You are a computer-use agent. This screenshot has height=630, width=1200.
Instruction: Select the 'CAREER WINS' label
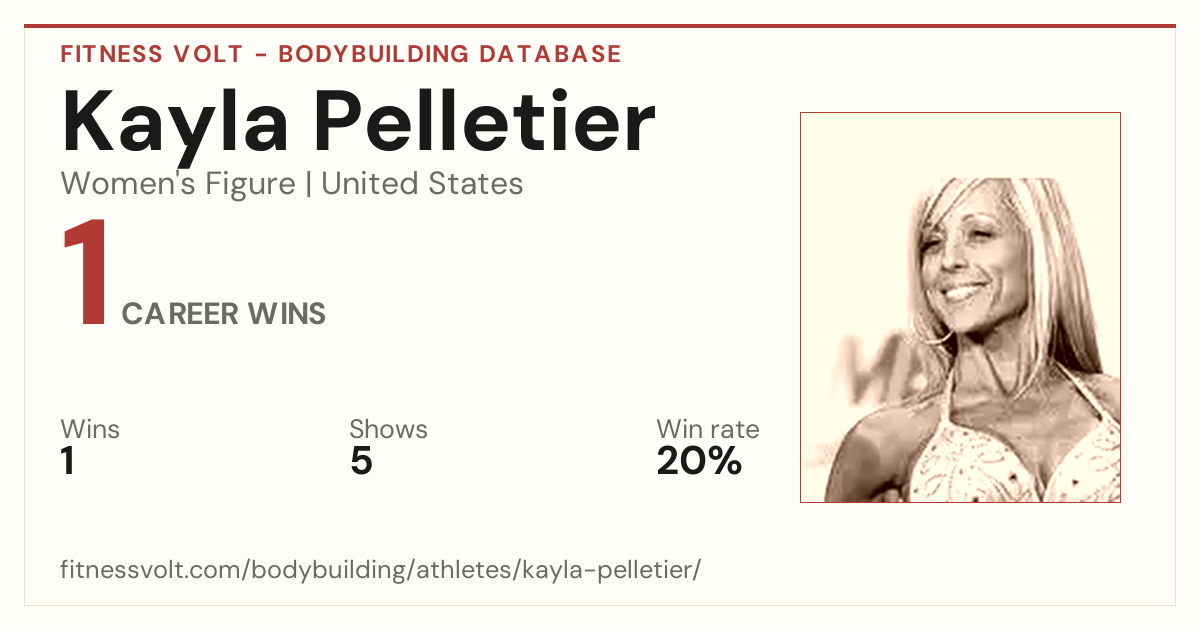tap(224, 314)
